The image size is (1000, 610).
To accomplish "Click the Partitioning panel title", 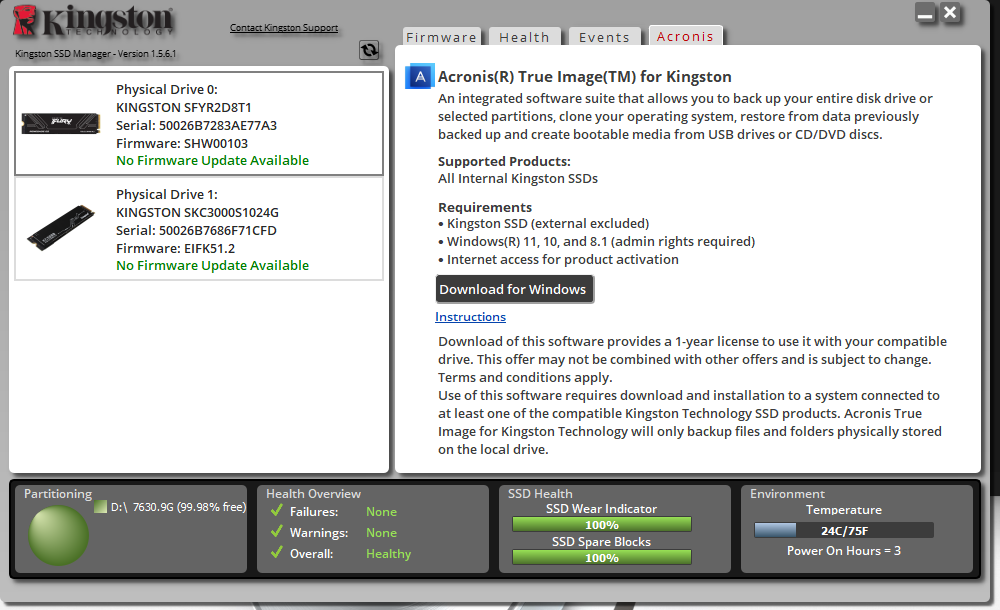I will tap(58, 494).
